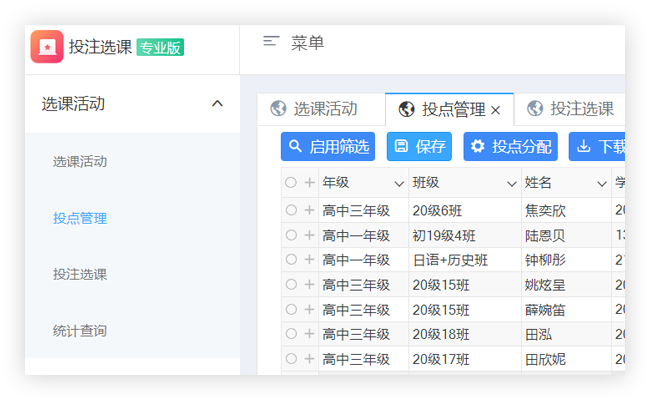The image size is (650, 400).
Task: Open the 班级 column filter dropdown
Action: pos(511,184)
